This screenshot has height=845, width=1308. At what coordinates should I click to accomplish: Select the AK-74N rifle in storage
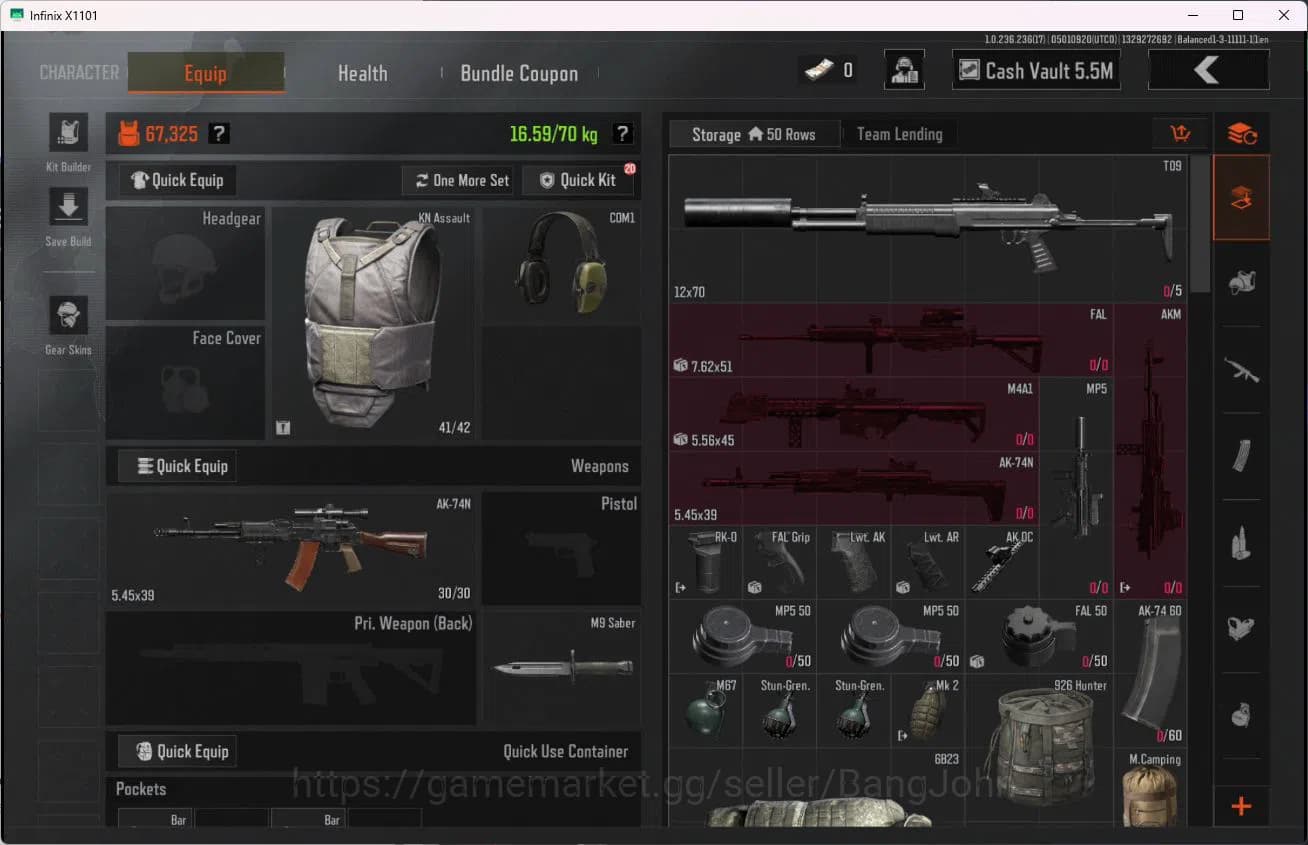pyautogui.click(x=854, y=488)
